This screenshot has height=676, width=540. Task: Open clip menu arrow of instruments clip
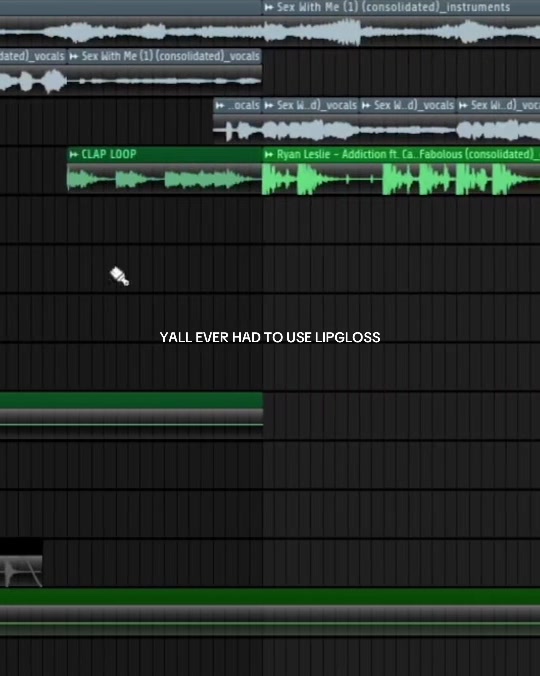269,7
